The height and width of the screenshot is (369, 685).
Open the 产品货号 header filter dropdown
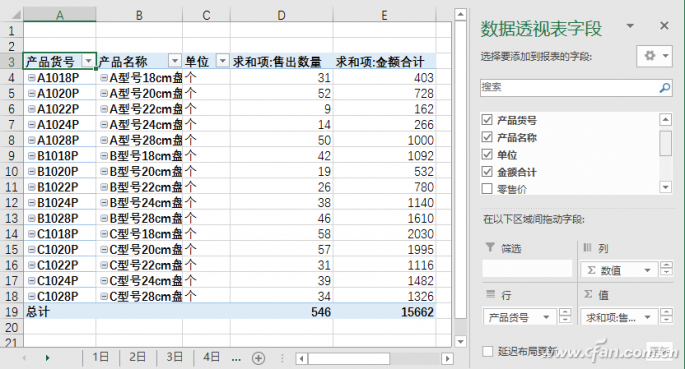click(88, 61)
